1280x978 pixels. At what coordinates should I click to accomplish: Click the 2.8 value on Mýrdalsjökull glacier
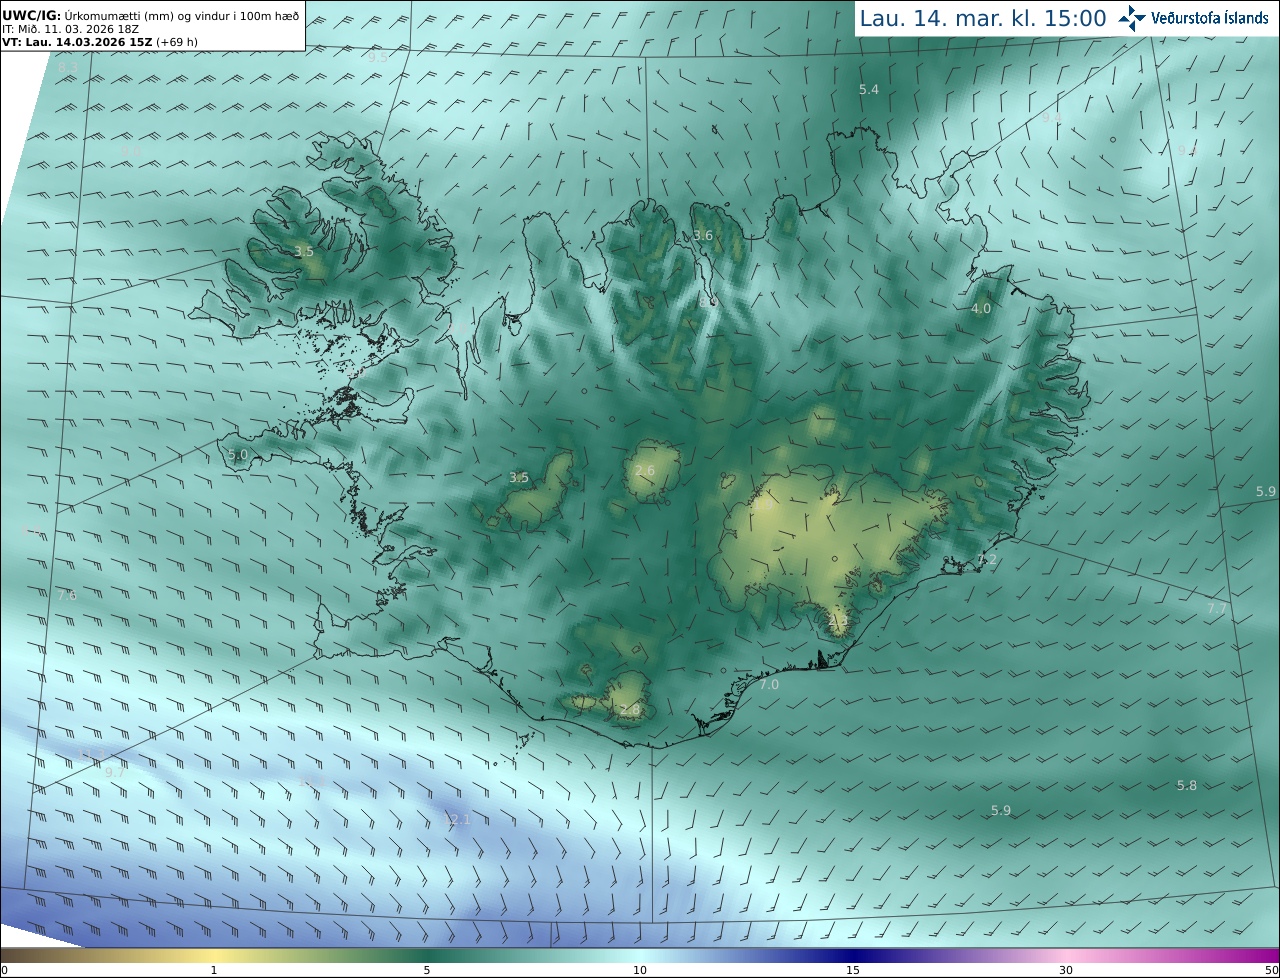tap(629, 710)
